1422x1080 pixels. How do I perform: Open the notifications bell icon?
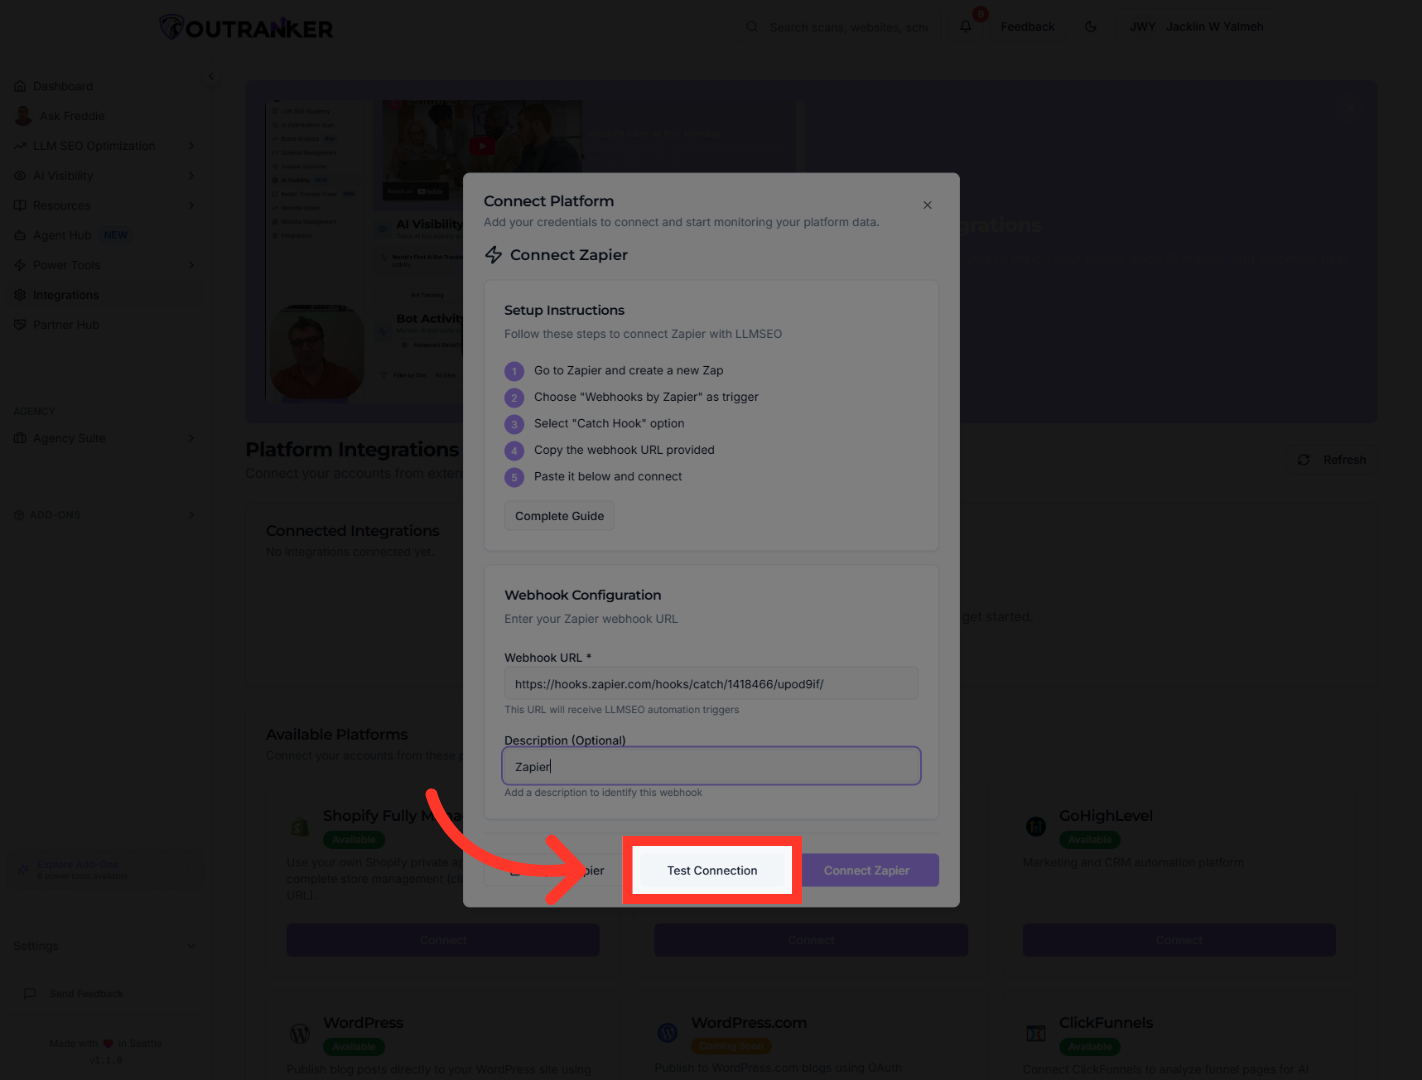click(x=965, y=27)
